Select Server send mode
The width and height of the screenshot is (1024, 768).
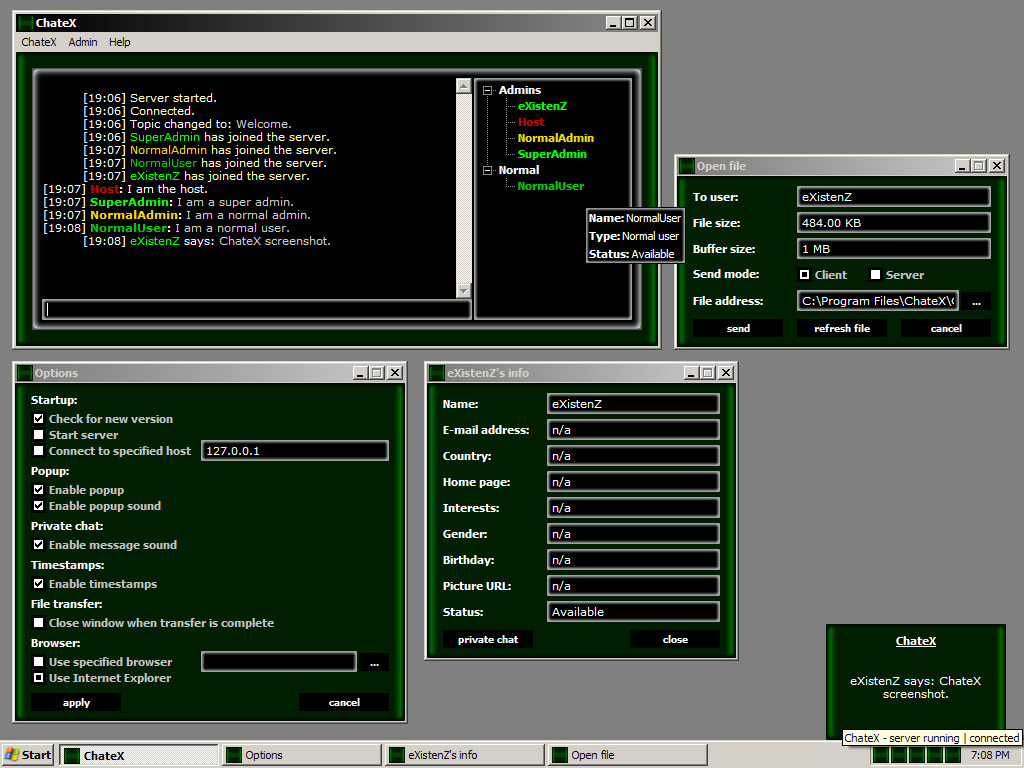point(876,275)
